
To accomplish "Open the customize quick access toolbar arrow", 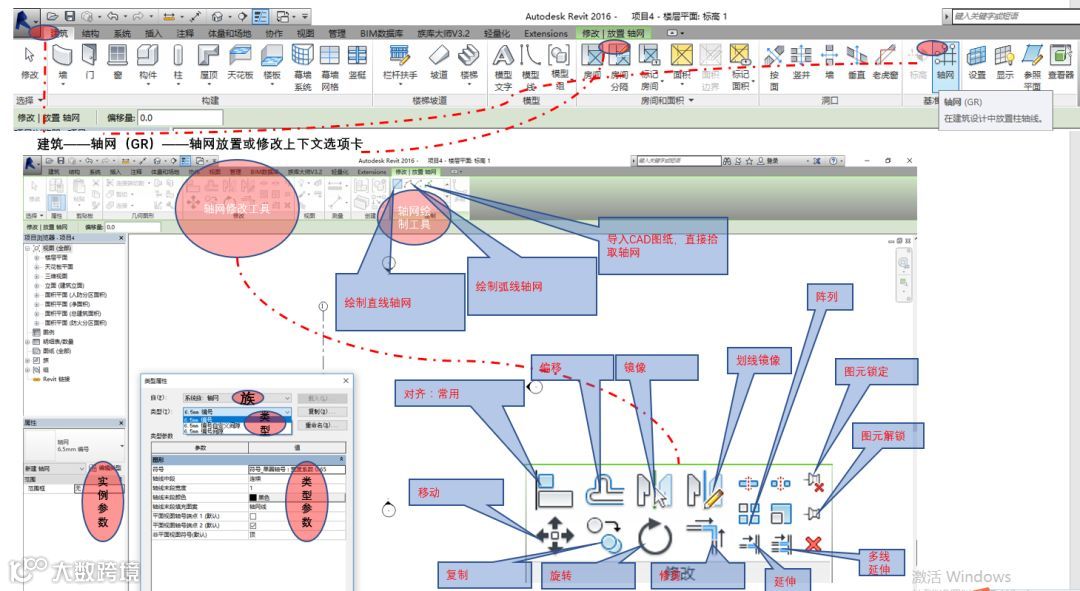I will pyautogui.click(x=305, y=15).
